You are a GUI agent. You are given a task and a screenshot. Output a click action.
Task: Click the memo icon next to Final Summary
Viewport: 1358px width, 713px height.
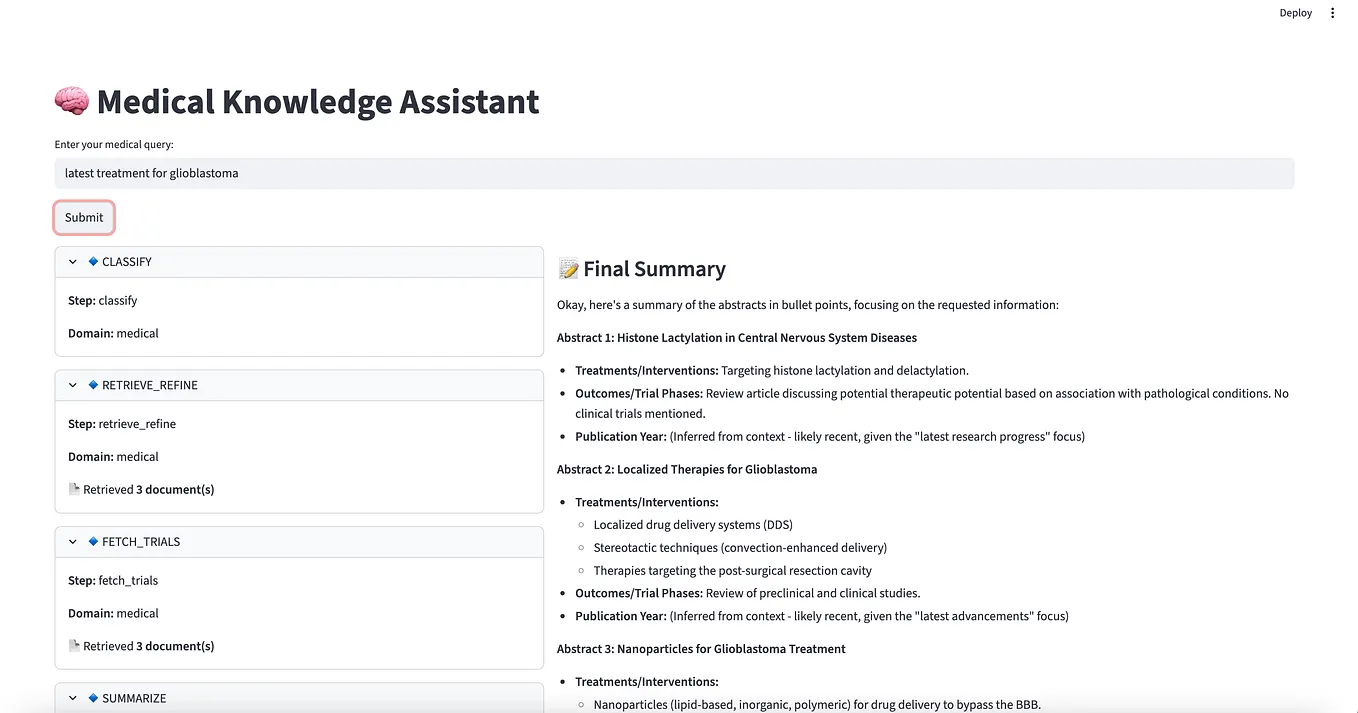(x=567, y=267)
